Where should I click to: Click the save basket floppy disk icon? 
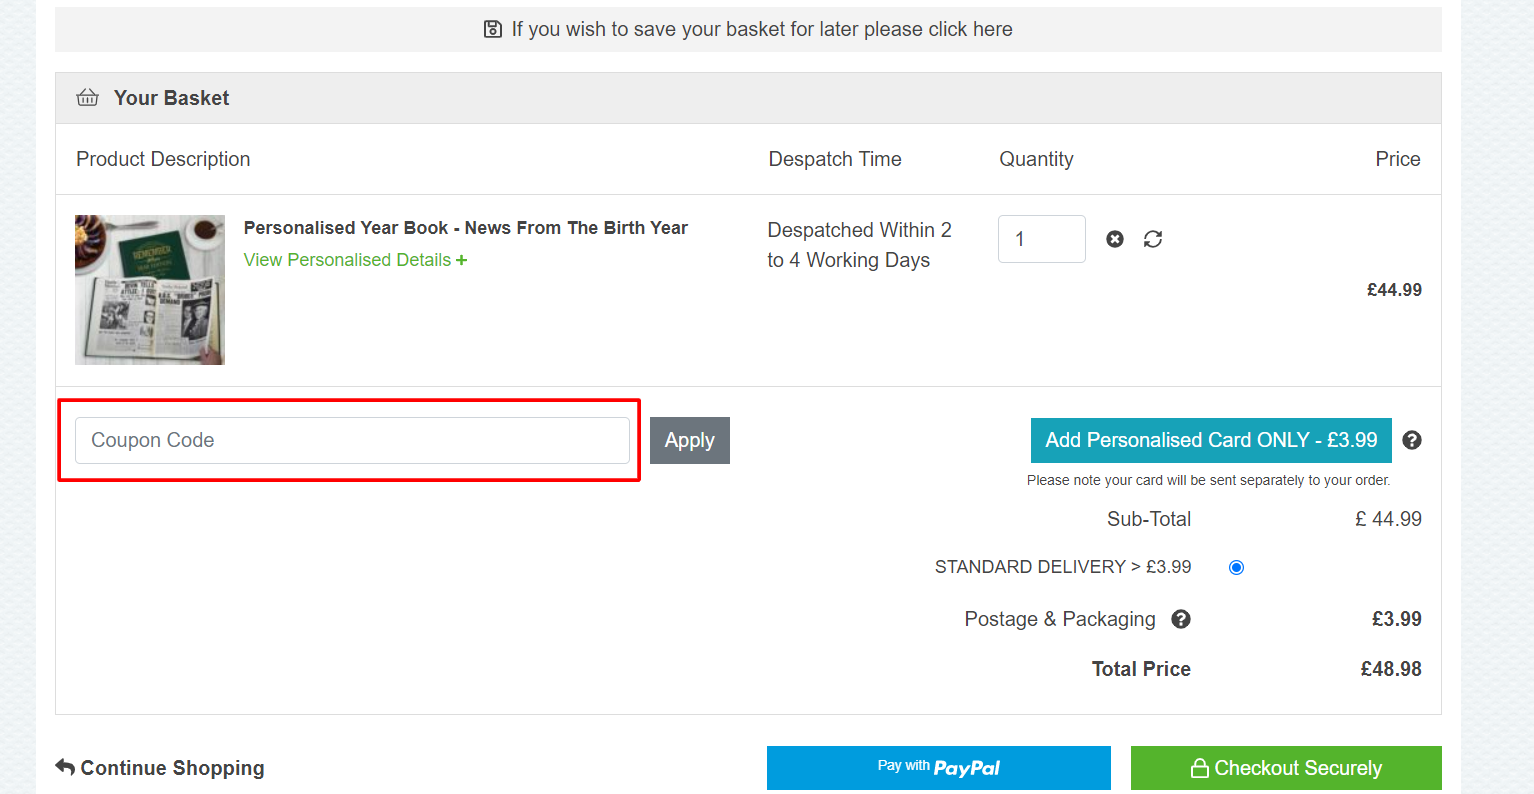493,29
